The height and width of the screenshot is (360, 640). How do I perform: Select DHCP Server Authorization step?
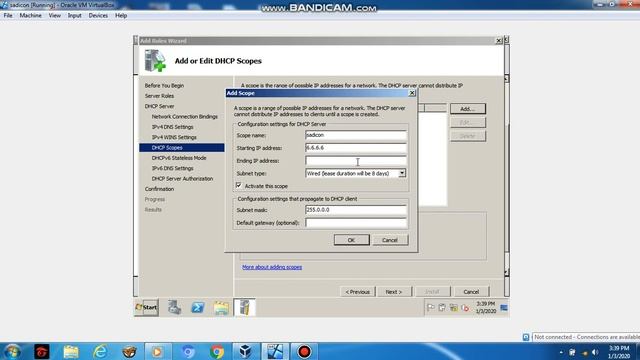click(x=182, y=178)
